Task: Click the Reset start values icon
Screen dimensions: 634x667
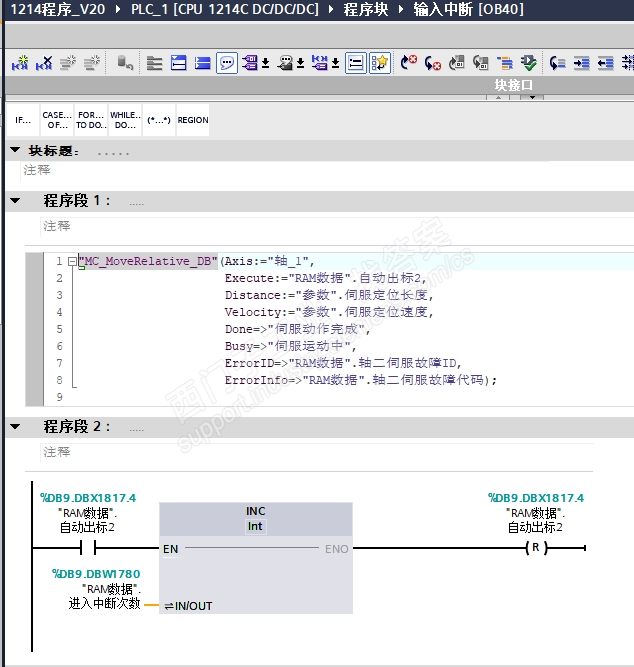Action: point(125,63)
